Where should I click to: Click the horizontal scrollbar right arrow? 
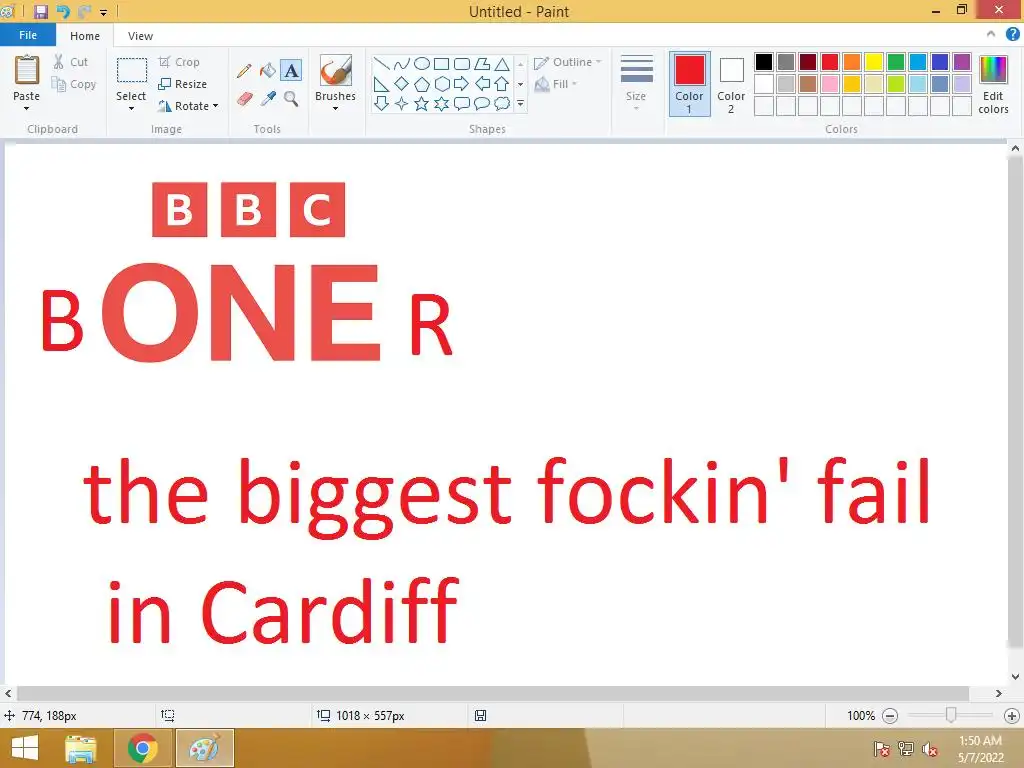click(999, 694)
